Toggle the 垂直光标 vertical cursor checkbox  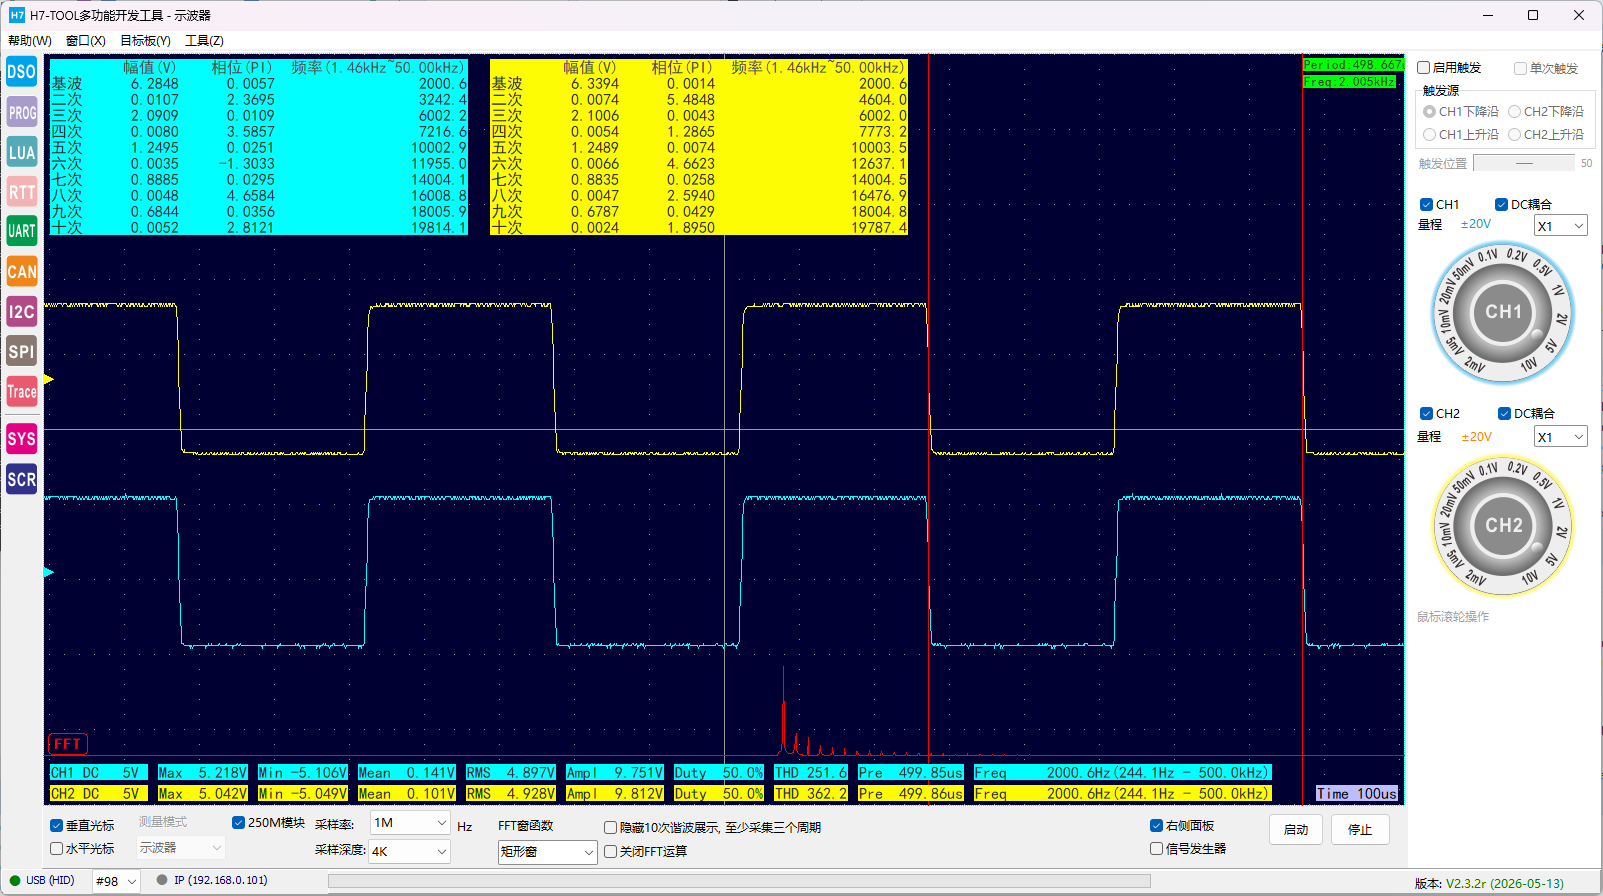57,825
